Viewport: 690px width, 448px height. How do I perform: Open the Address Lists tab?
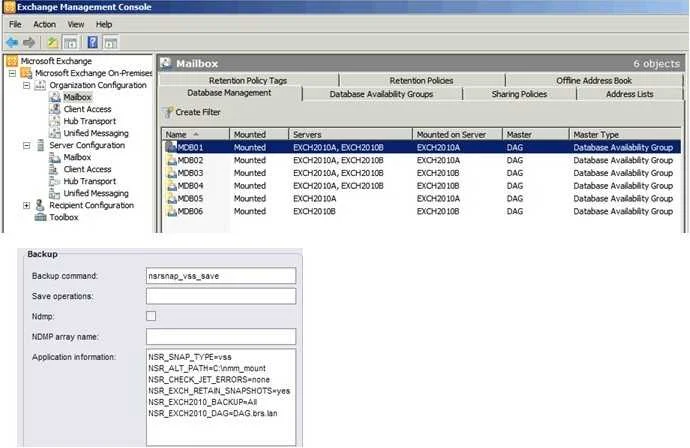tap(629, 94)
